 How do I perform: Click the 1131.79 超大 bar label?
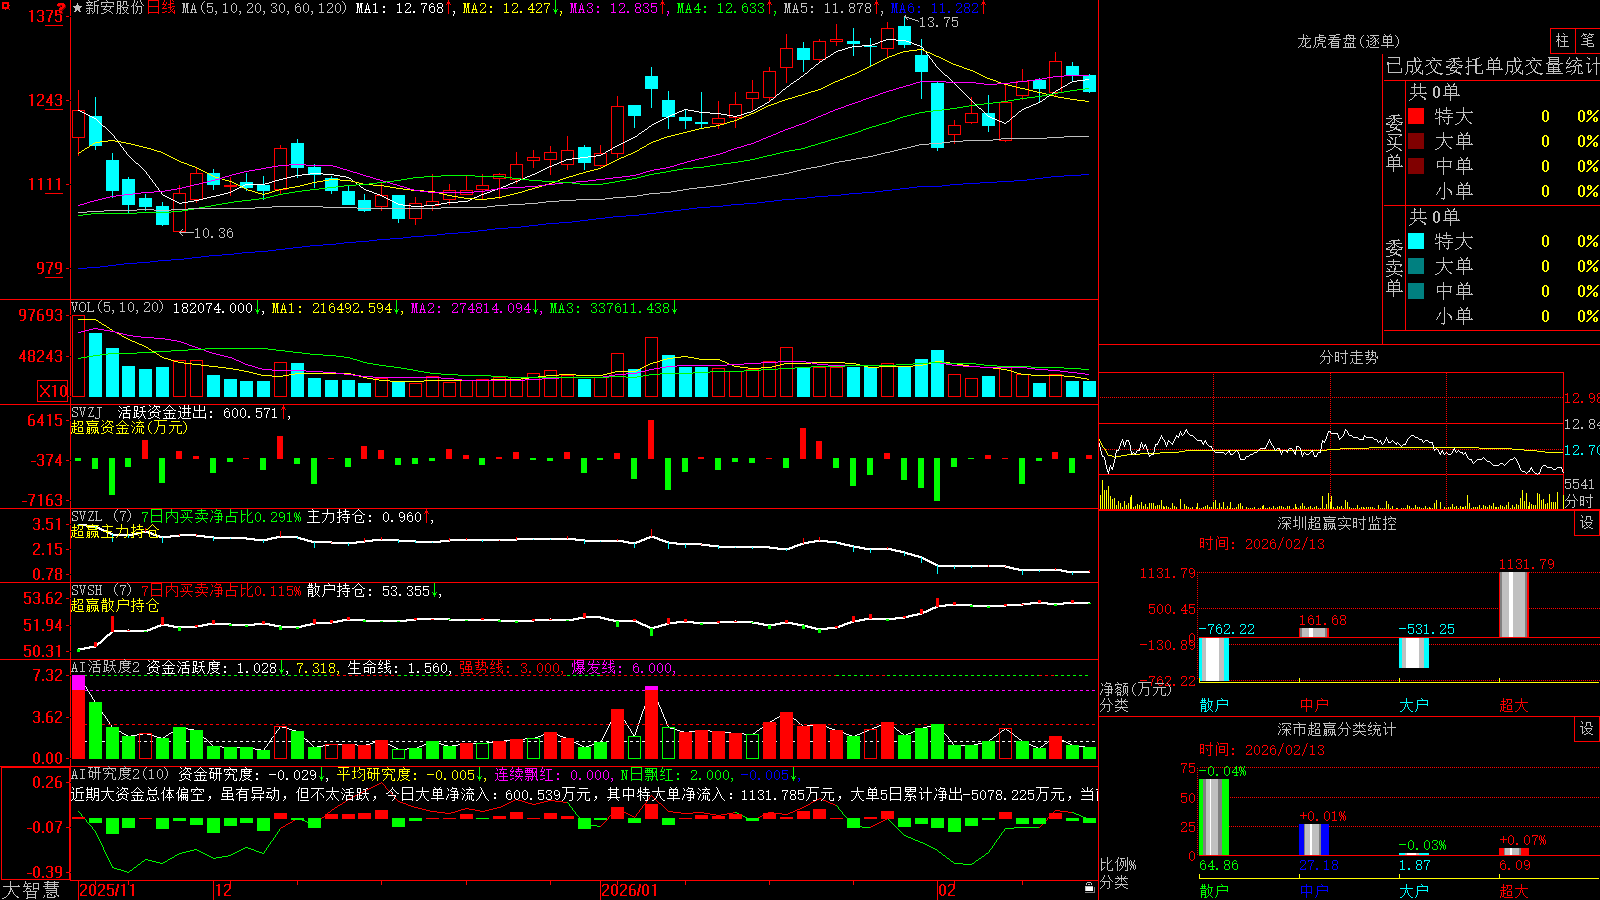[1527, 564]
